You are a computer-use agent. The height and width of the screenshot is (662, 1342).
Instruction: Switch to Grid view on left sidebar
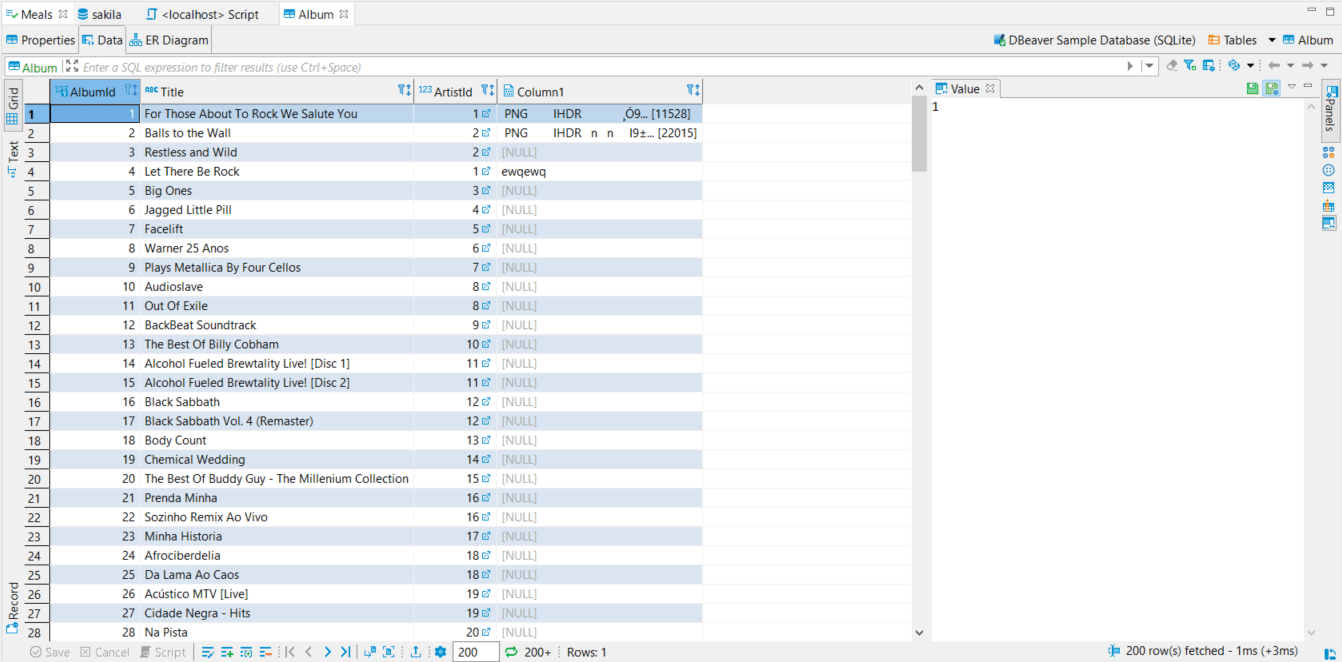(13, 107)
